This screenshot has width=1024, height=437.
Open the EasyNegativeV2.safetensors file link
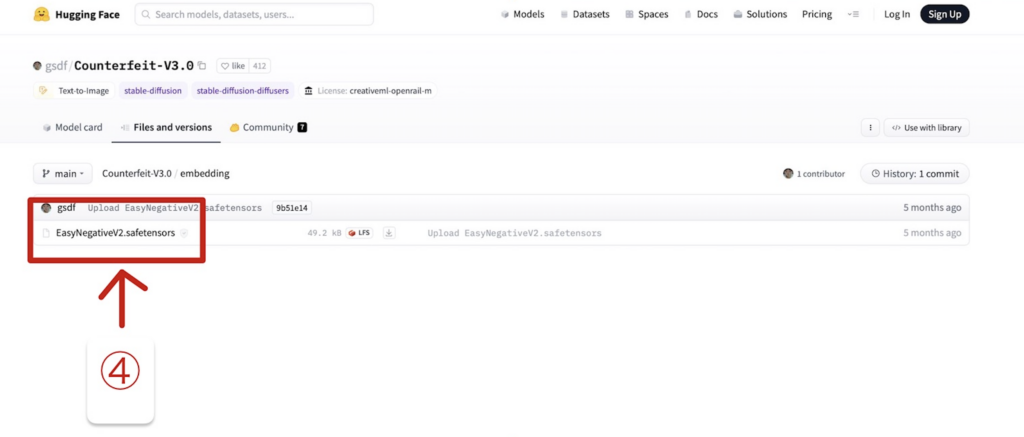(116, 233)
